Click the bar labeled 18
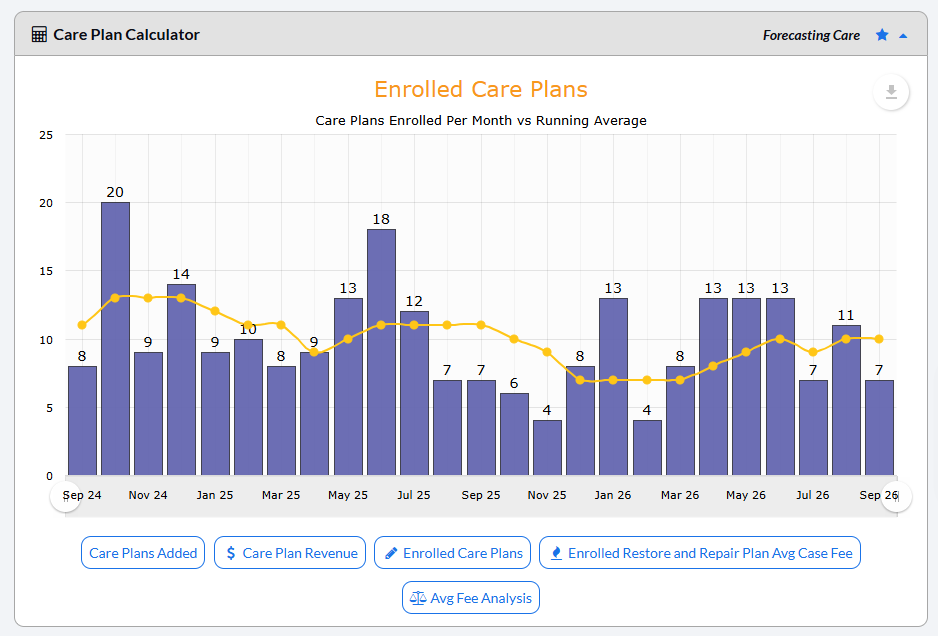This screenshot has height=636, width=938. [381, 352]
